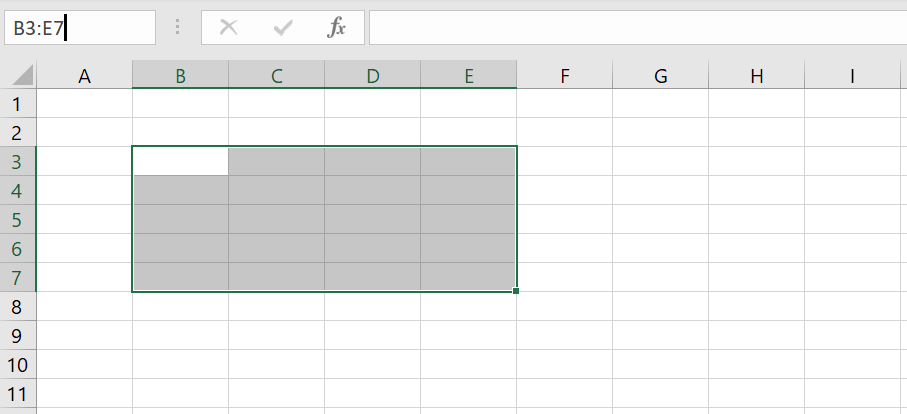Image resolution: width=907 pixels, height=414 pixels.
Task: Click inside the Name Box
Action: 80,28
